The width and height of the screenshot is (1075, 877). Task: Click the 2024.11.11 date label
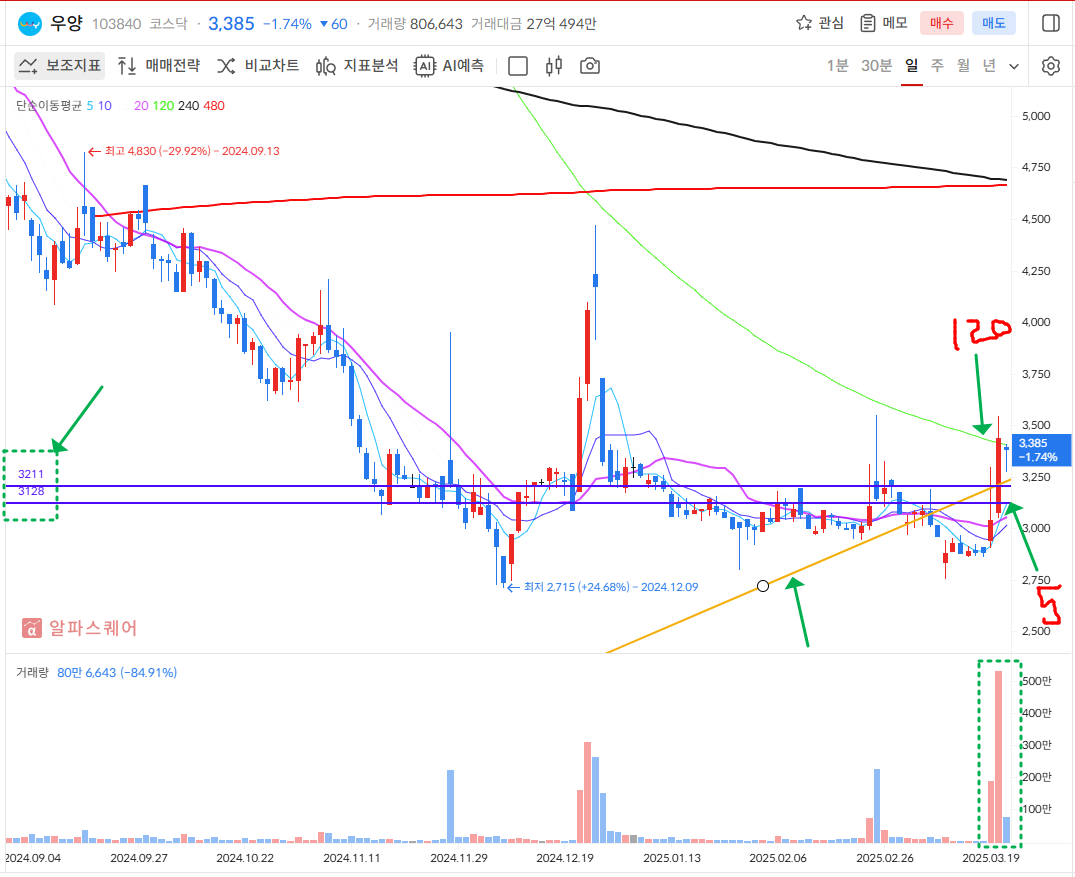[352, 858]
